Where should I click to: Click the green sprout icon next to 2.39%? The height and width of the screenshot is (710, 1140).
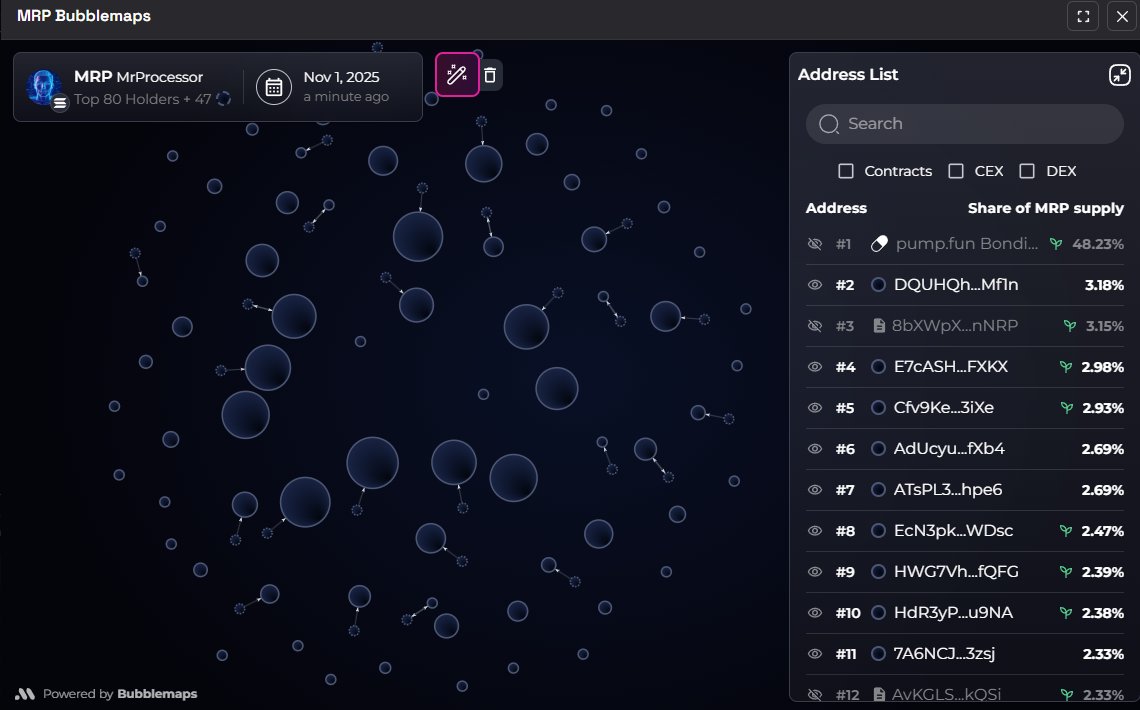(1066, 572)
